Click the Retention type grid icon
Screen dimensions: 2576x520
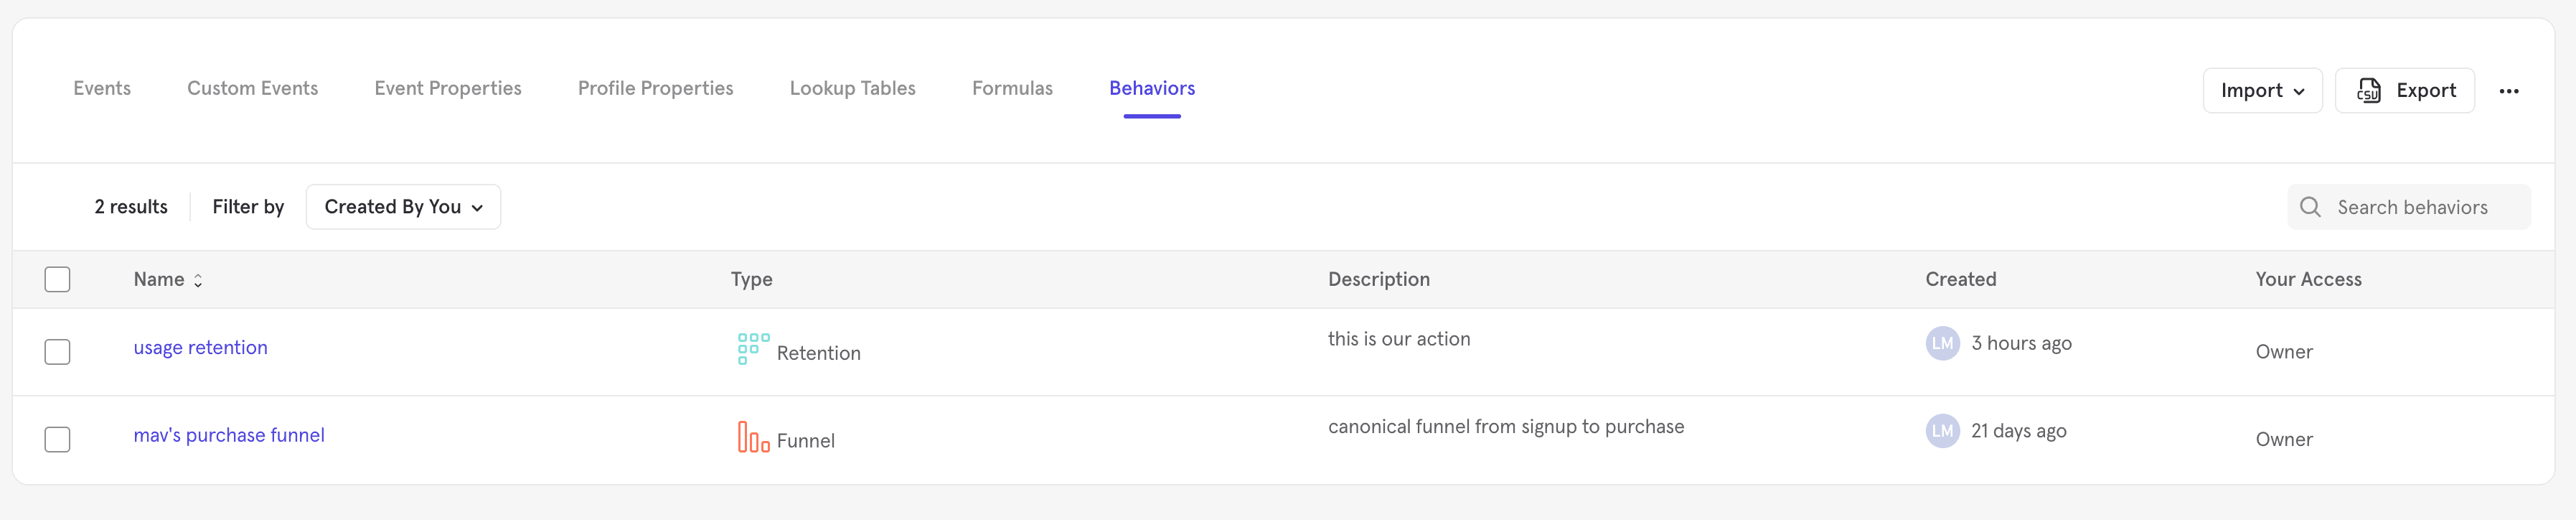752,349
